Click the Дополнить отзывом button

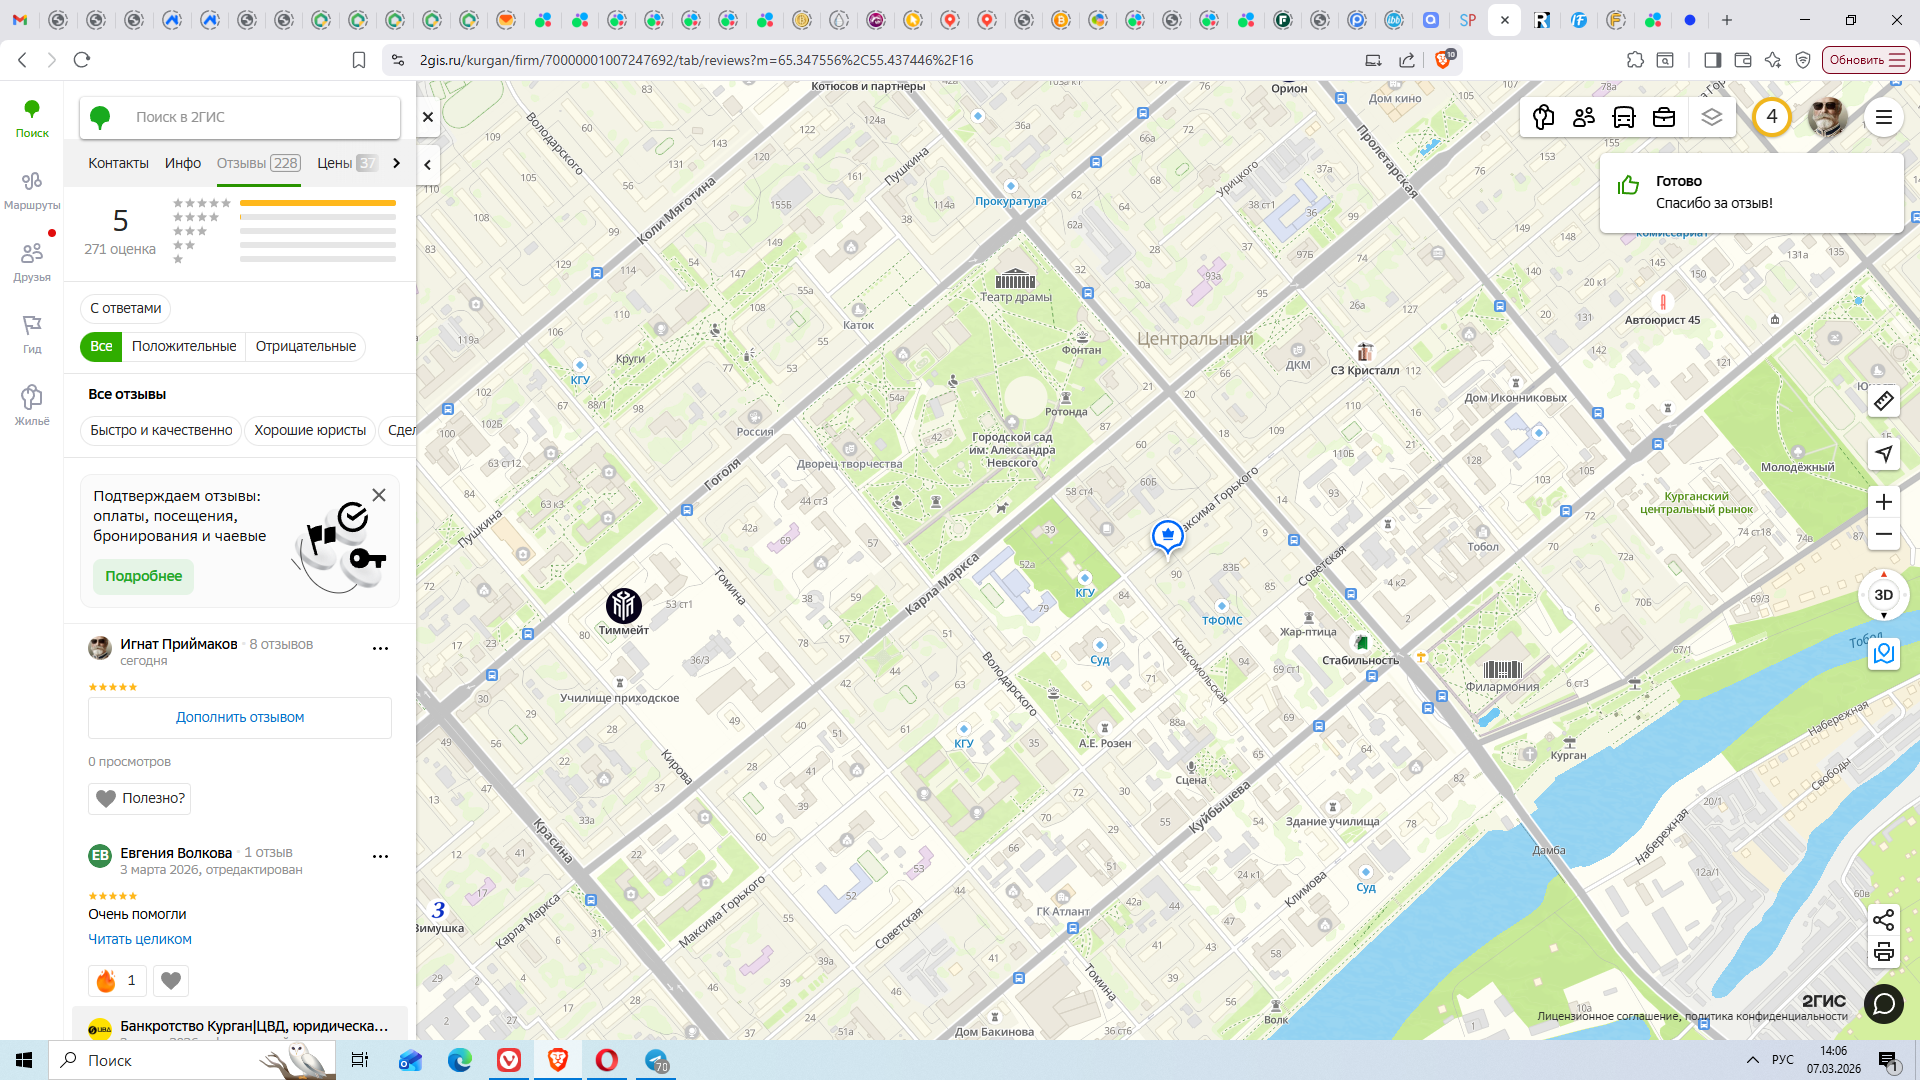click(x=240, y=717)
